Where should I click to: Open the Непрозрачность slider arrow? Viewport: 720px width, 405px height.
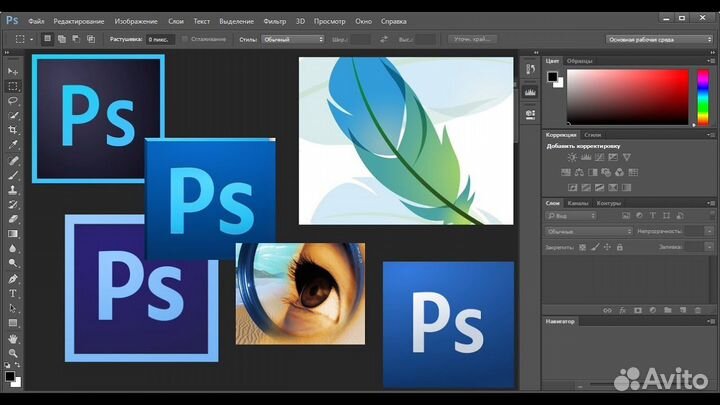point(709,231)
